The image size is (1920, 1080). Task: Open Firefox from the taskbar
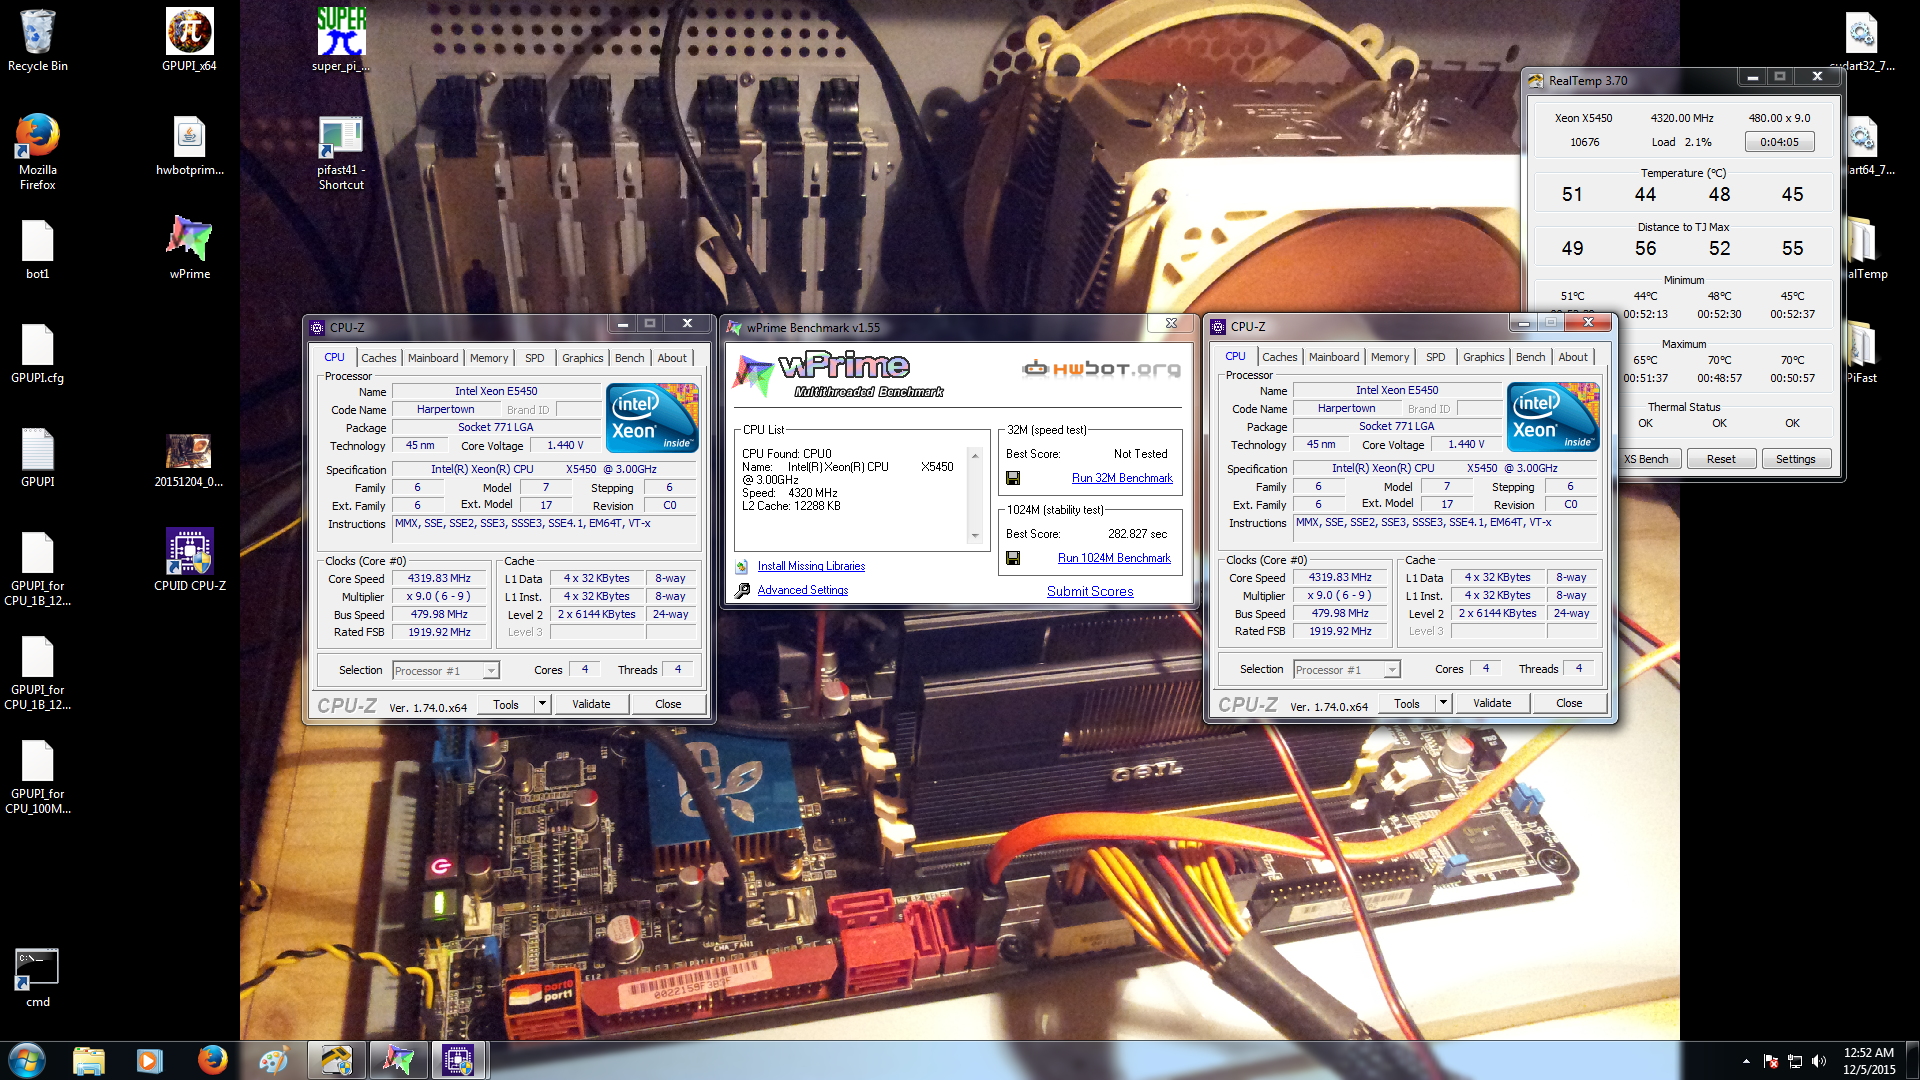click(212, 1060)
